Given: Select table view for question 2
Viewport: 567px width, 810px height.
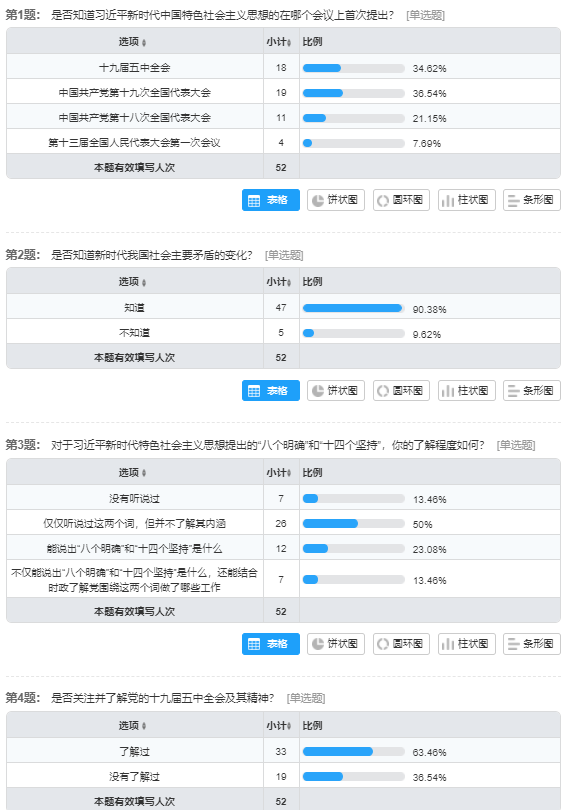Looking at the screenshot, I should pyautogui.click(x=271, y=391).
